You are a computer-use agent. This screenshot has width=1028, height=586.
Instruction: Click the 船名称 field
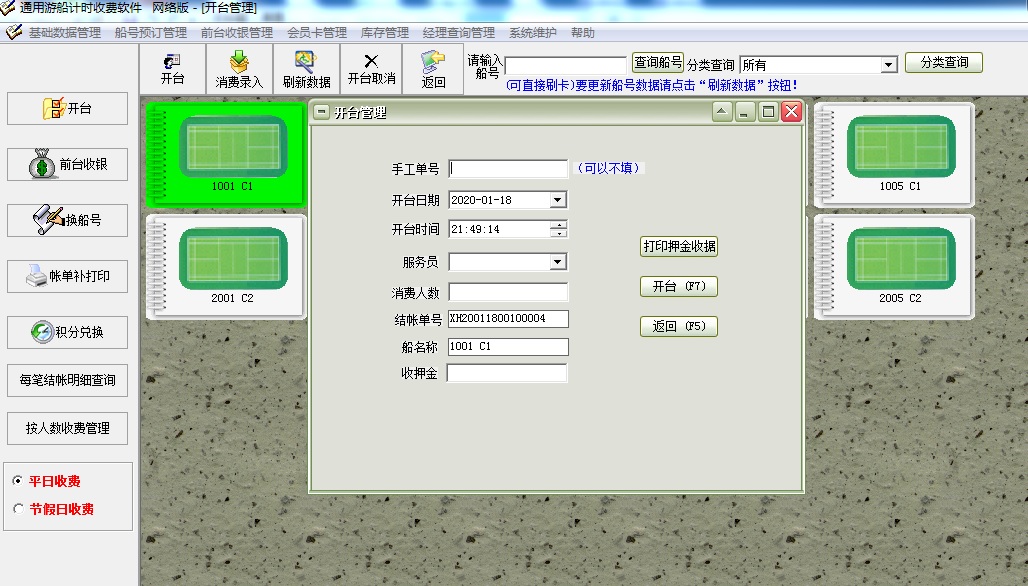[508, 346]
